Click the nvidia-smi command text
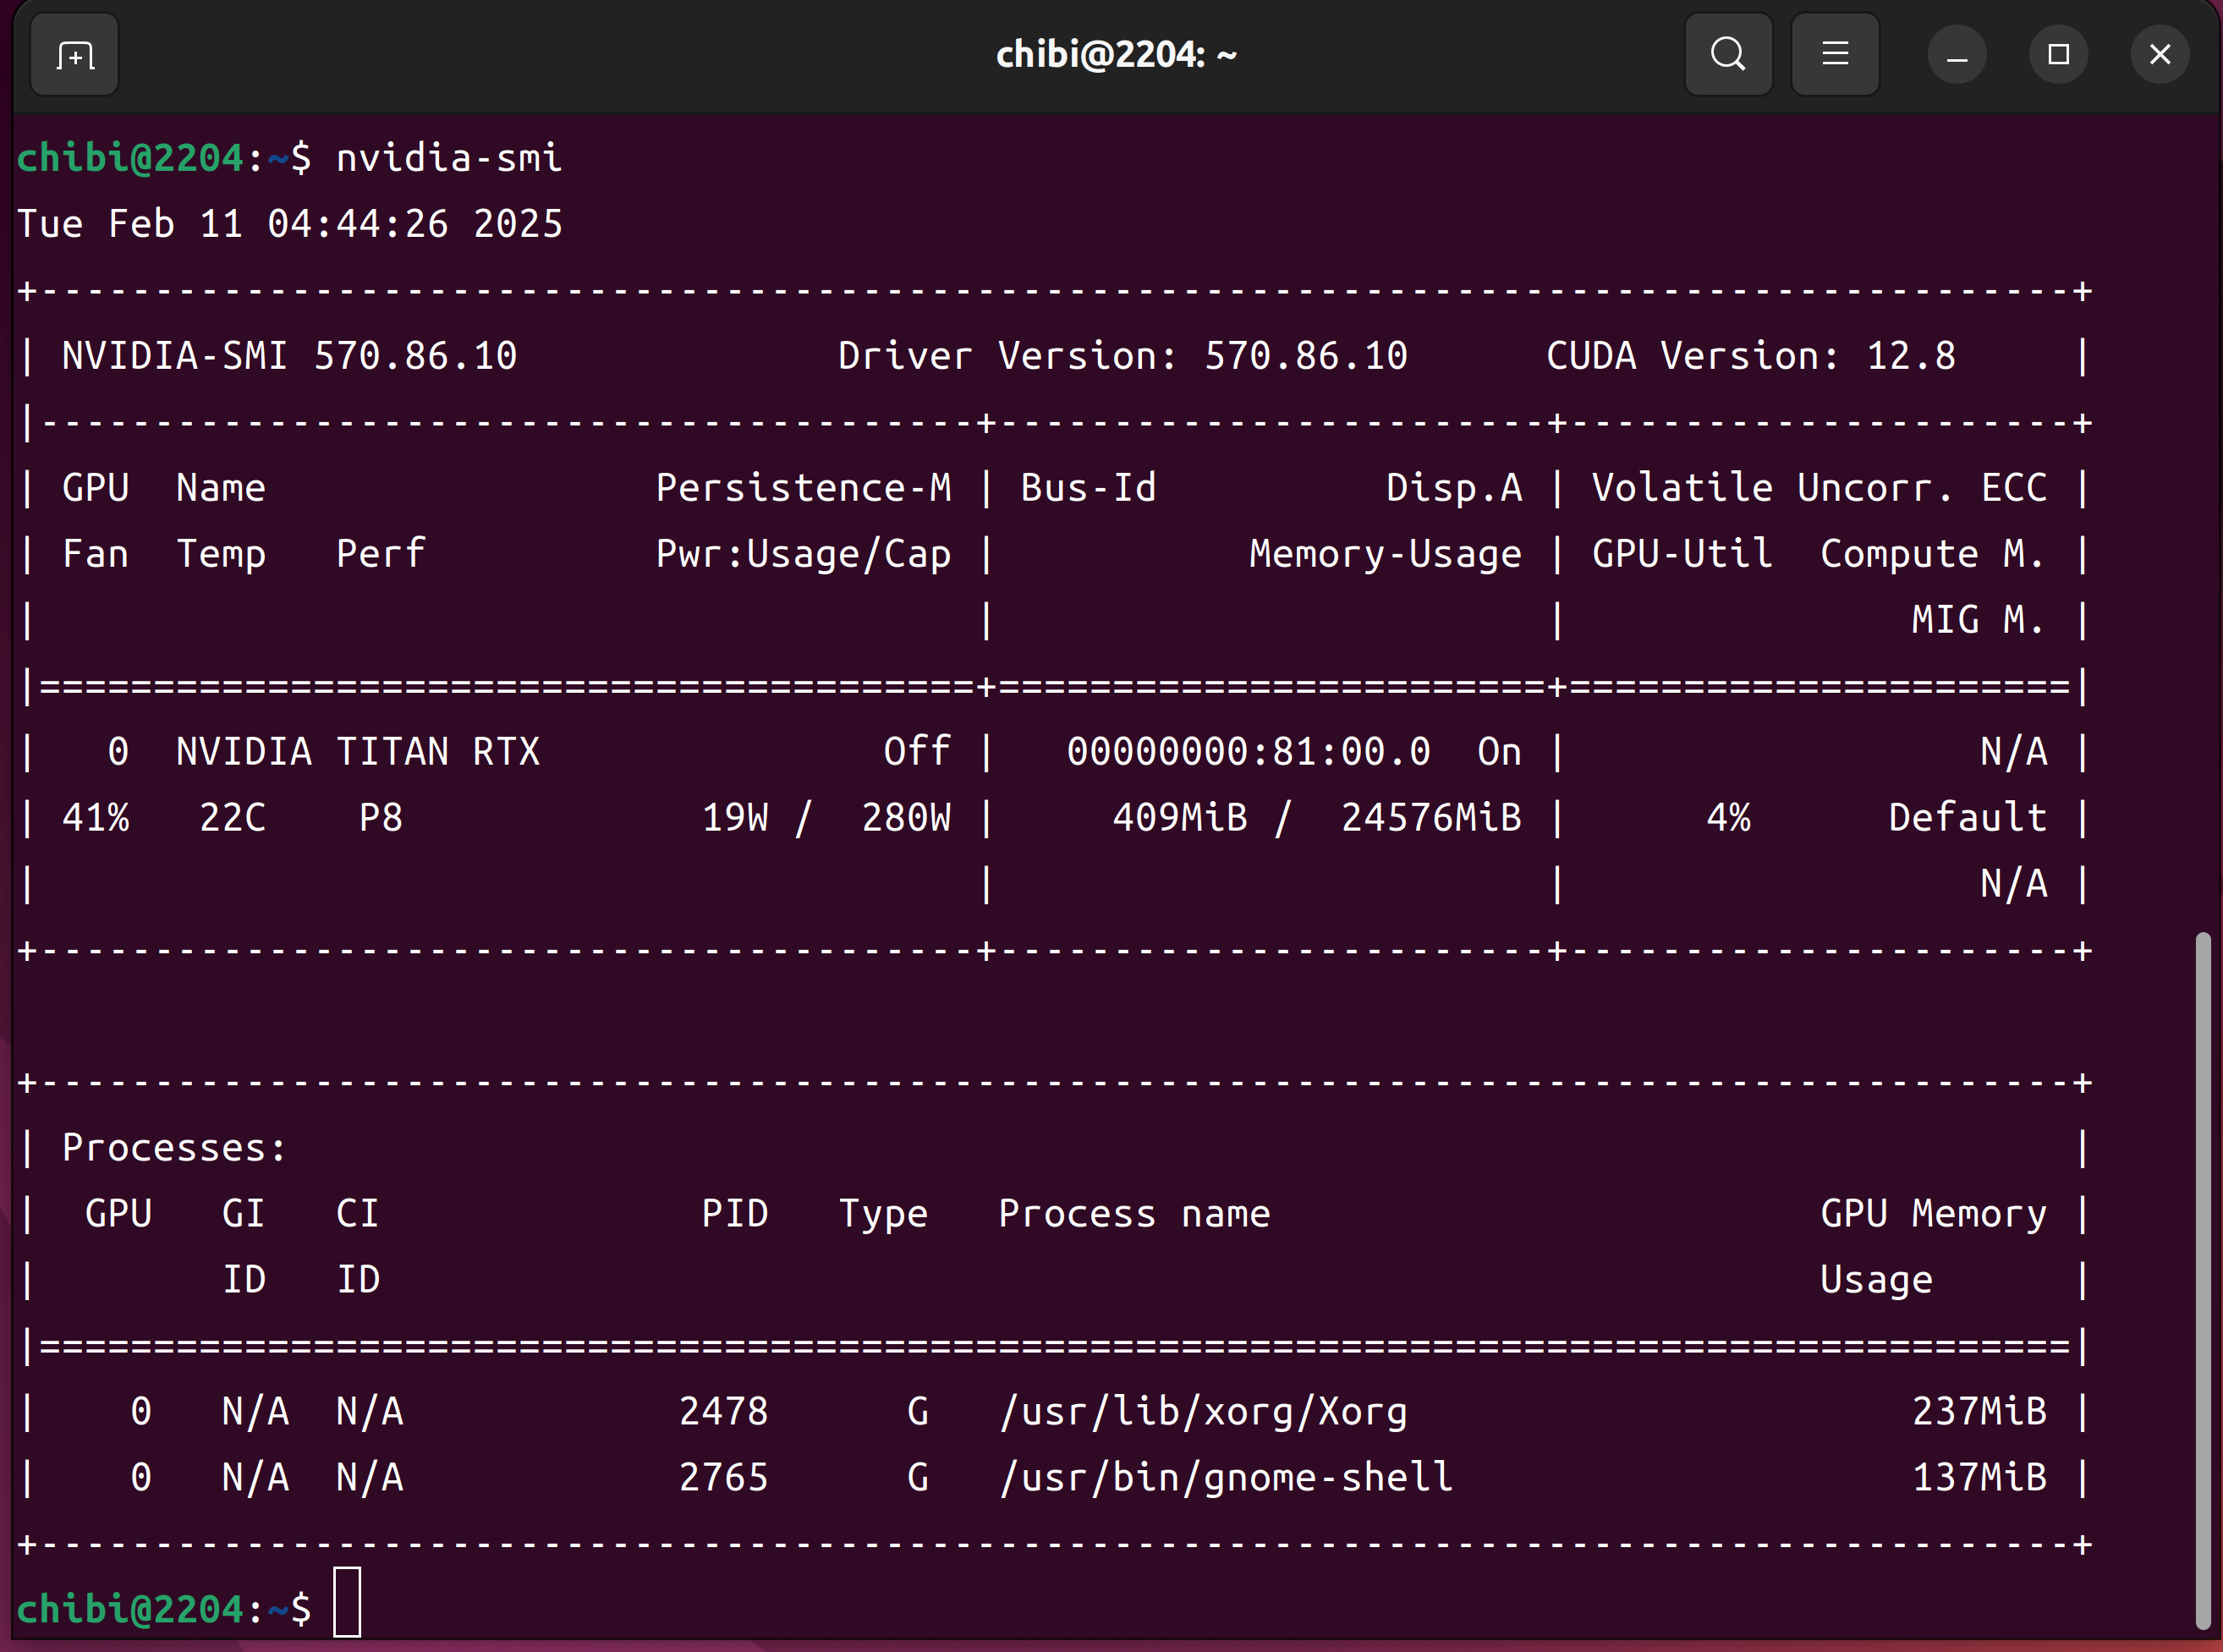 point(449,158)
